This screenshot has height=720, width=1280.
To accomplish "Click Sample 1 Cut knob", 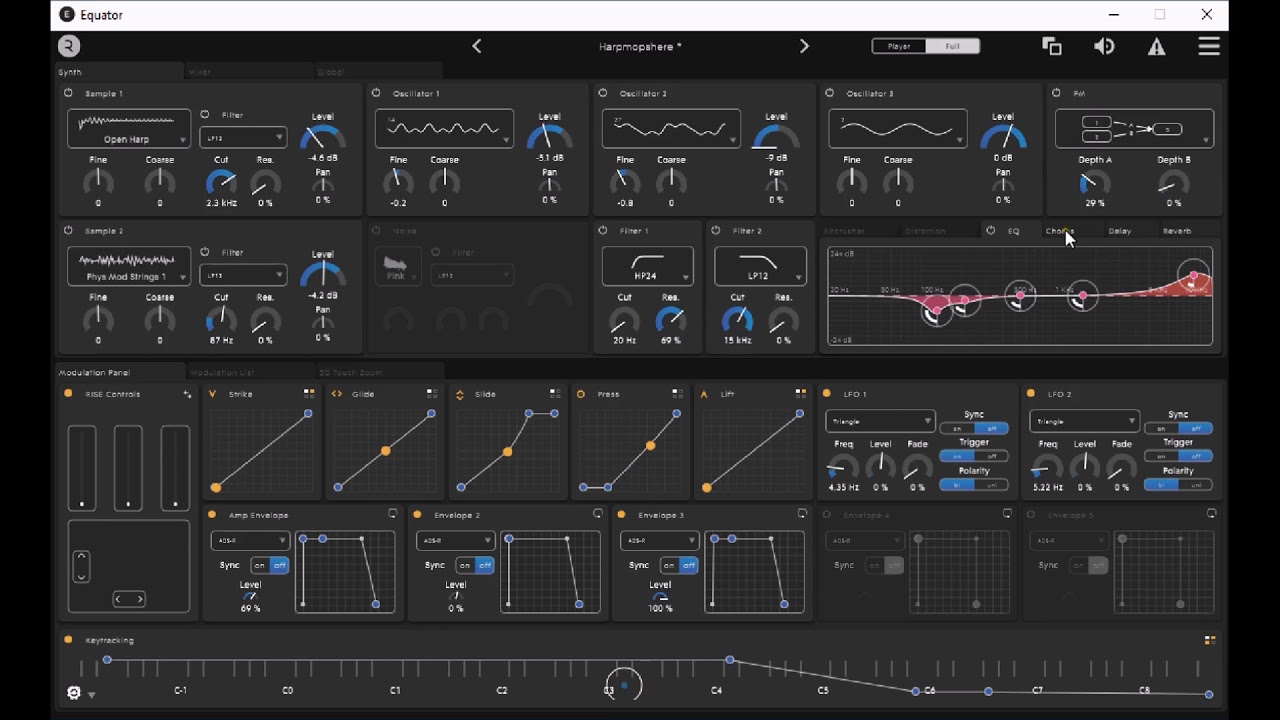I will click(x=221, y=182).
